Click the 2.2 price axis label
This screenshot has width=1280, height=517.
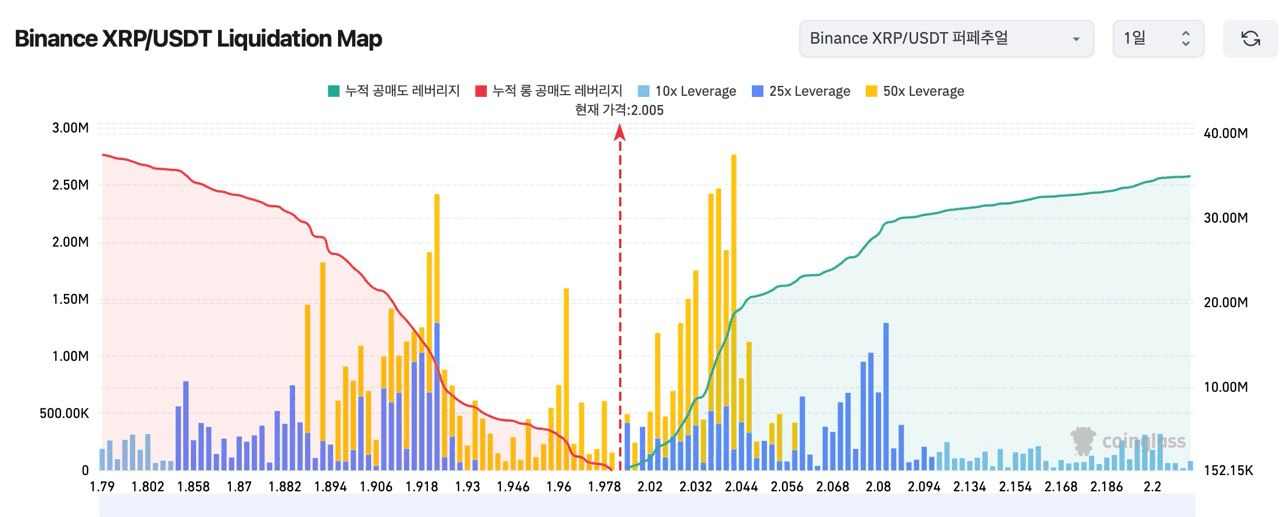pos(1152,487)
